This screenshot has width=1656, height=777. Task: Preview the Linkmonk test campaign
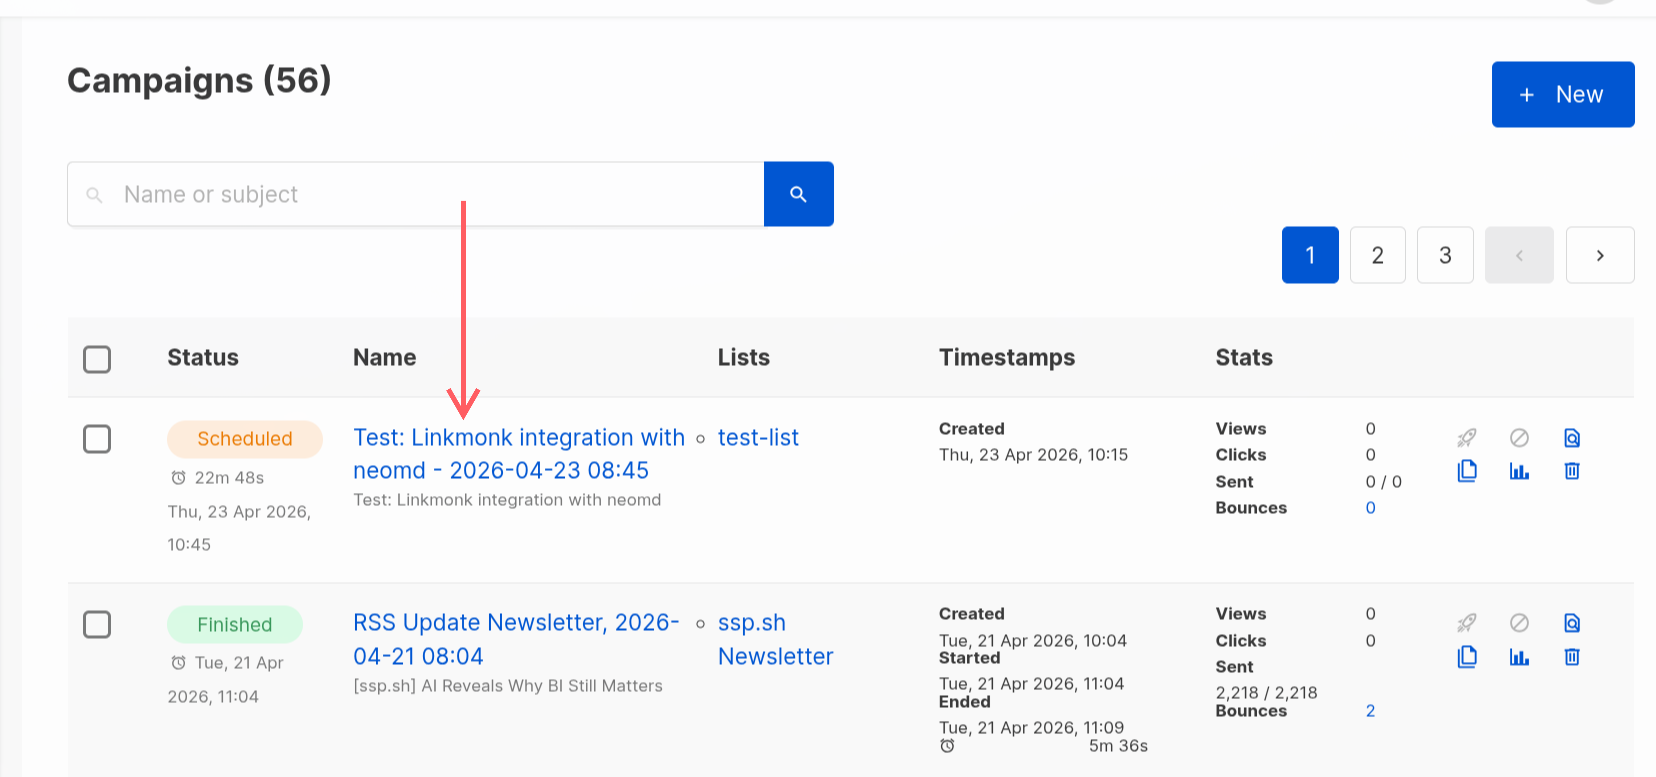click(1572, 438)
